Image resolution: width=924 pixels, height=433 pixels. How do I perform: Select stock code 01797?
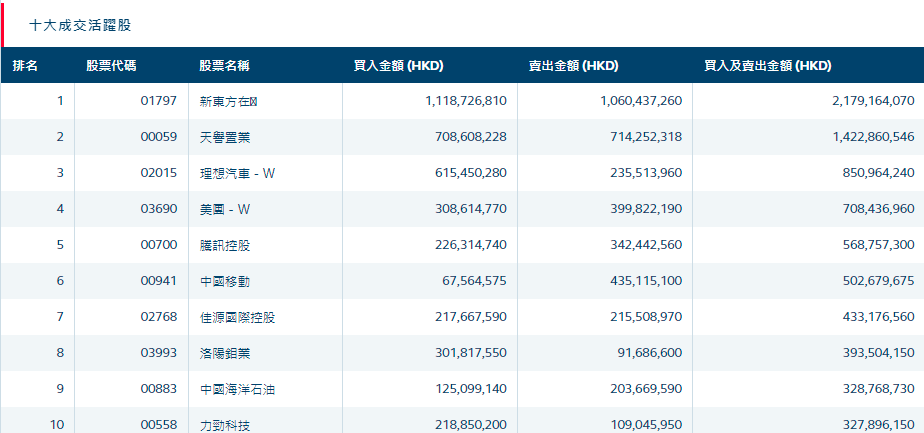point(159,101)
